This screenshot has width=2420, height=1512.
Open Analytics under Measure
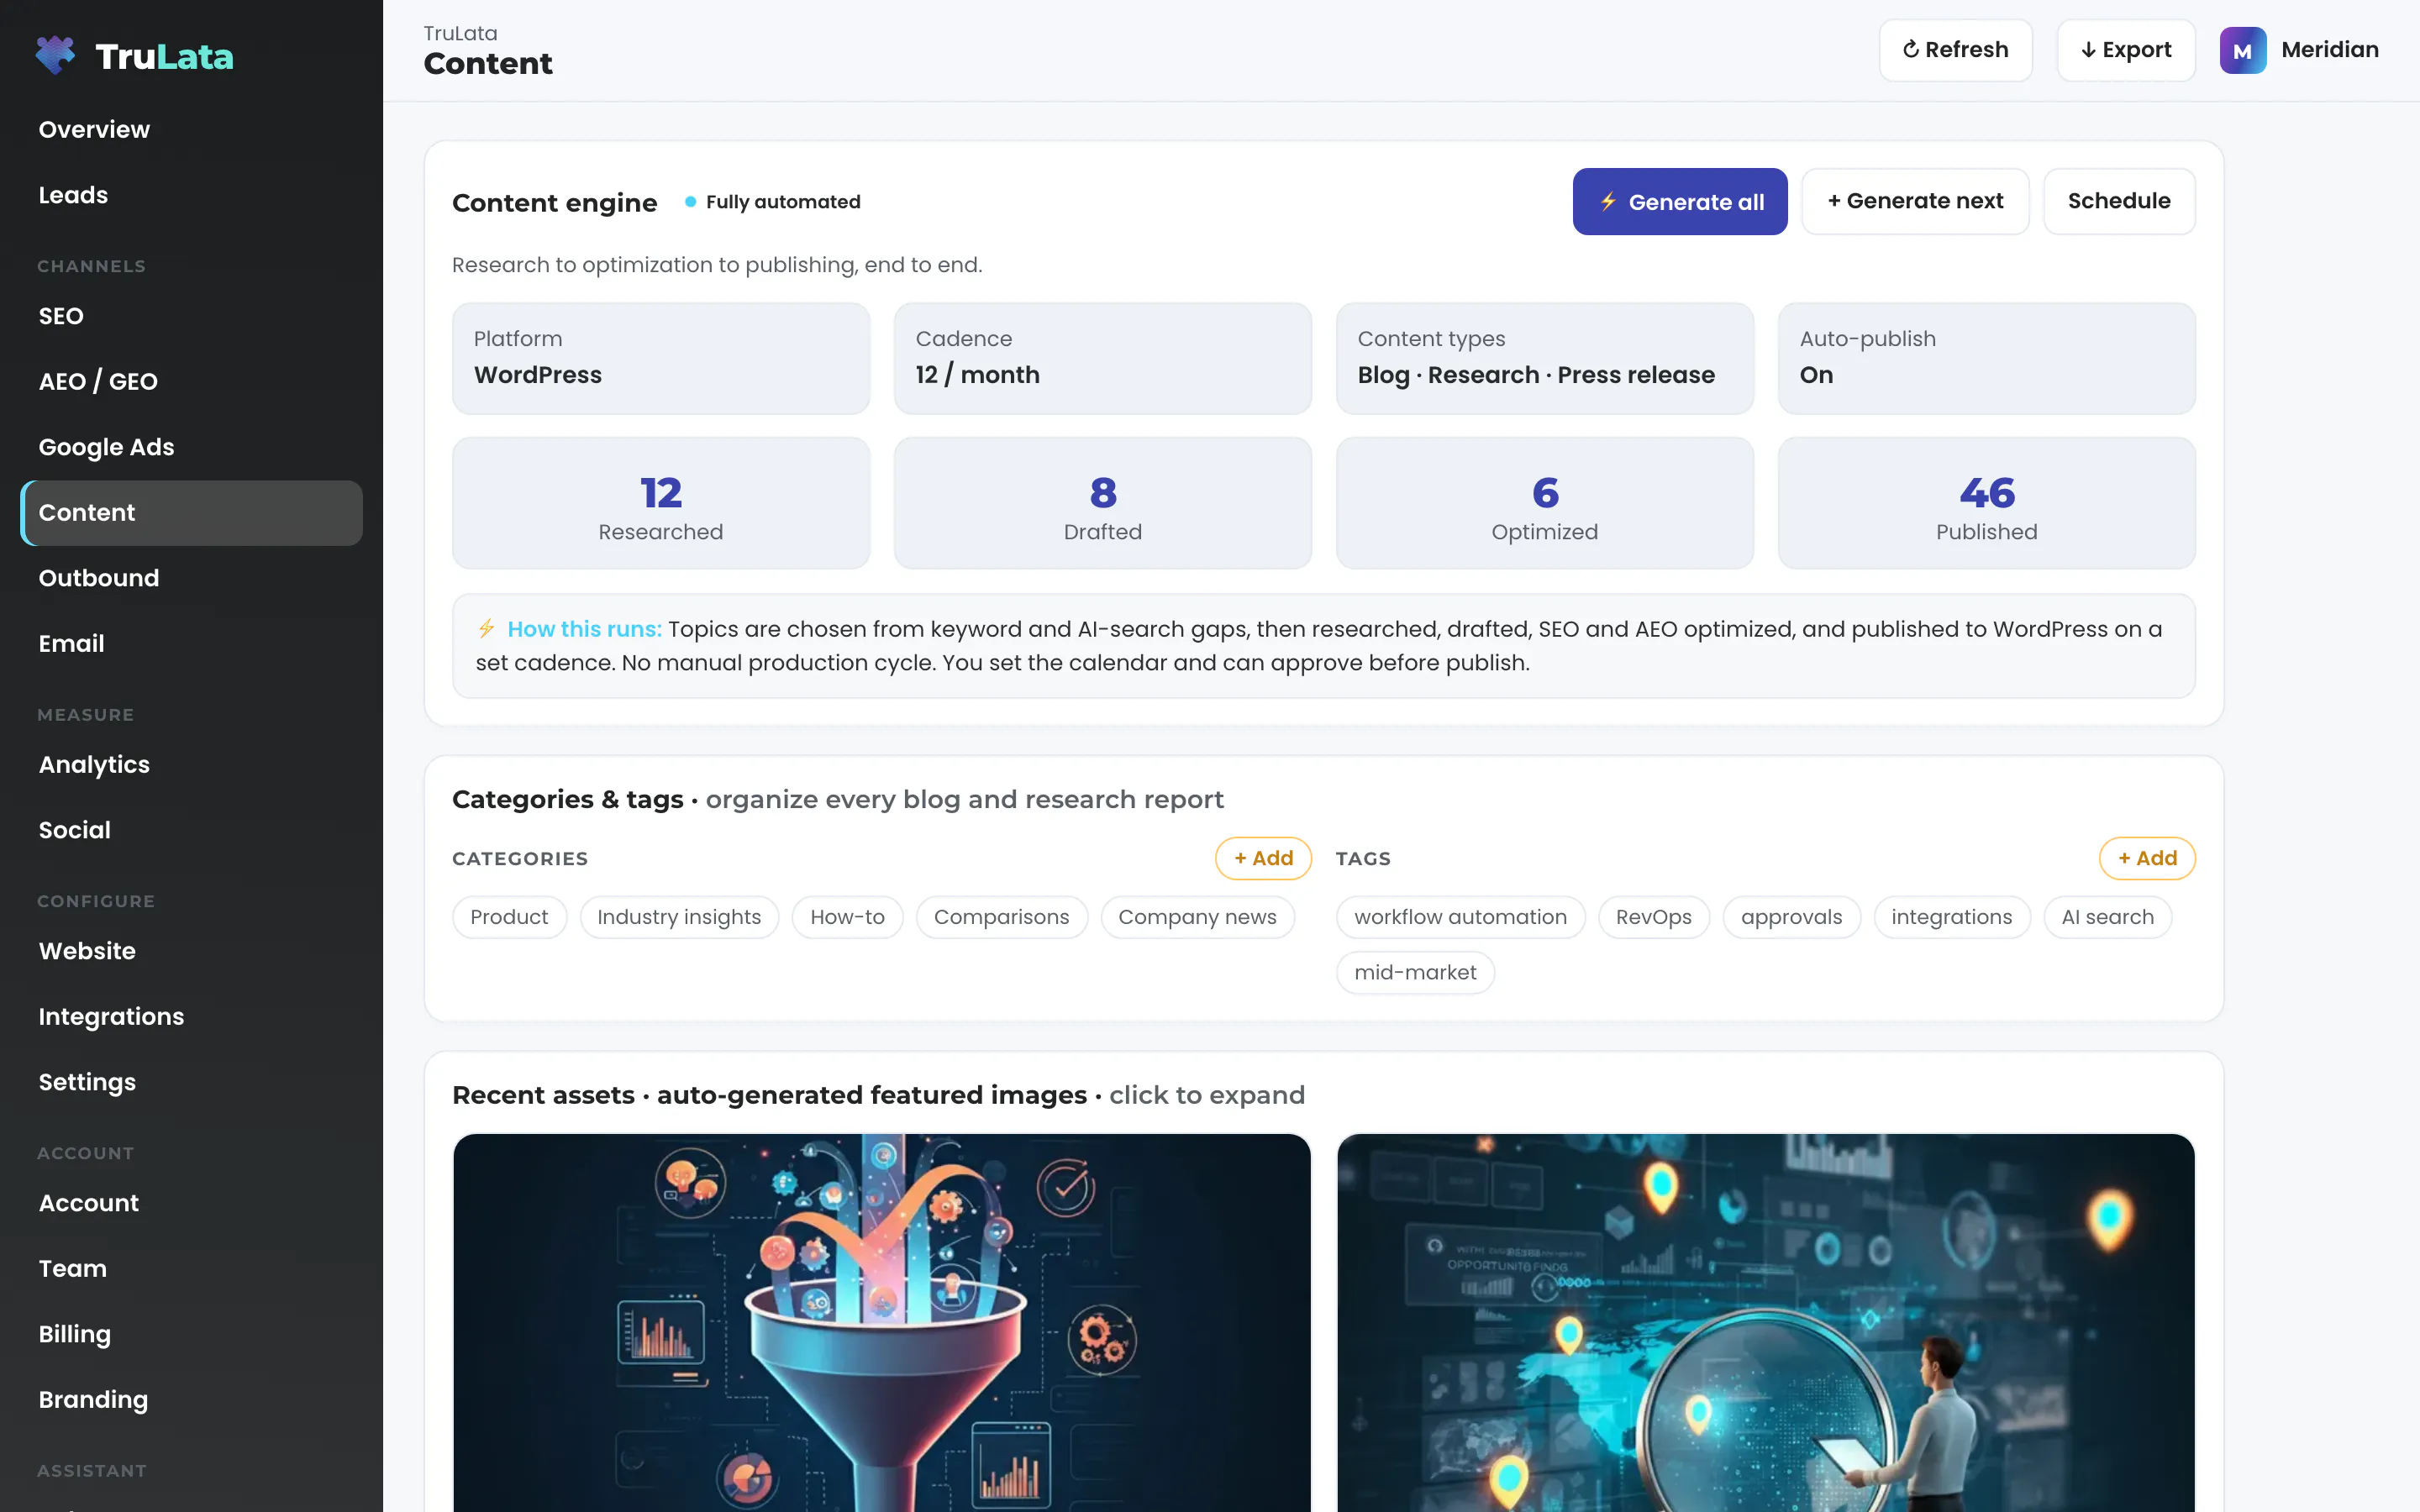pyautogui.click(x=191, y=765)
